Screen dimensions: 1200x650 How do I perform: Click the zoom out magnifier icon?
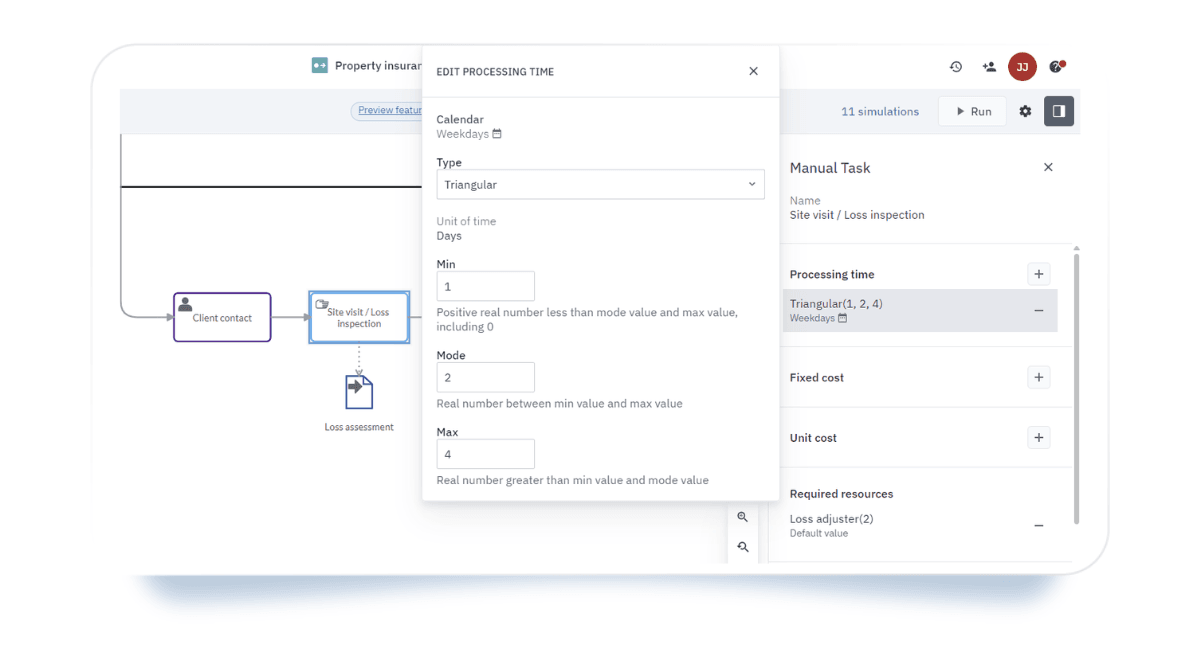point(742,547)
